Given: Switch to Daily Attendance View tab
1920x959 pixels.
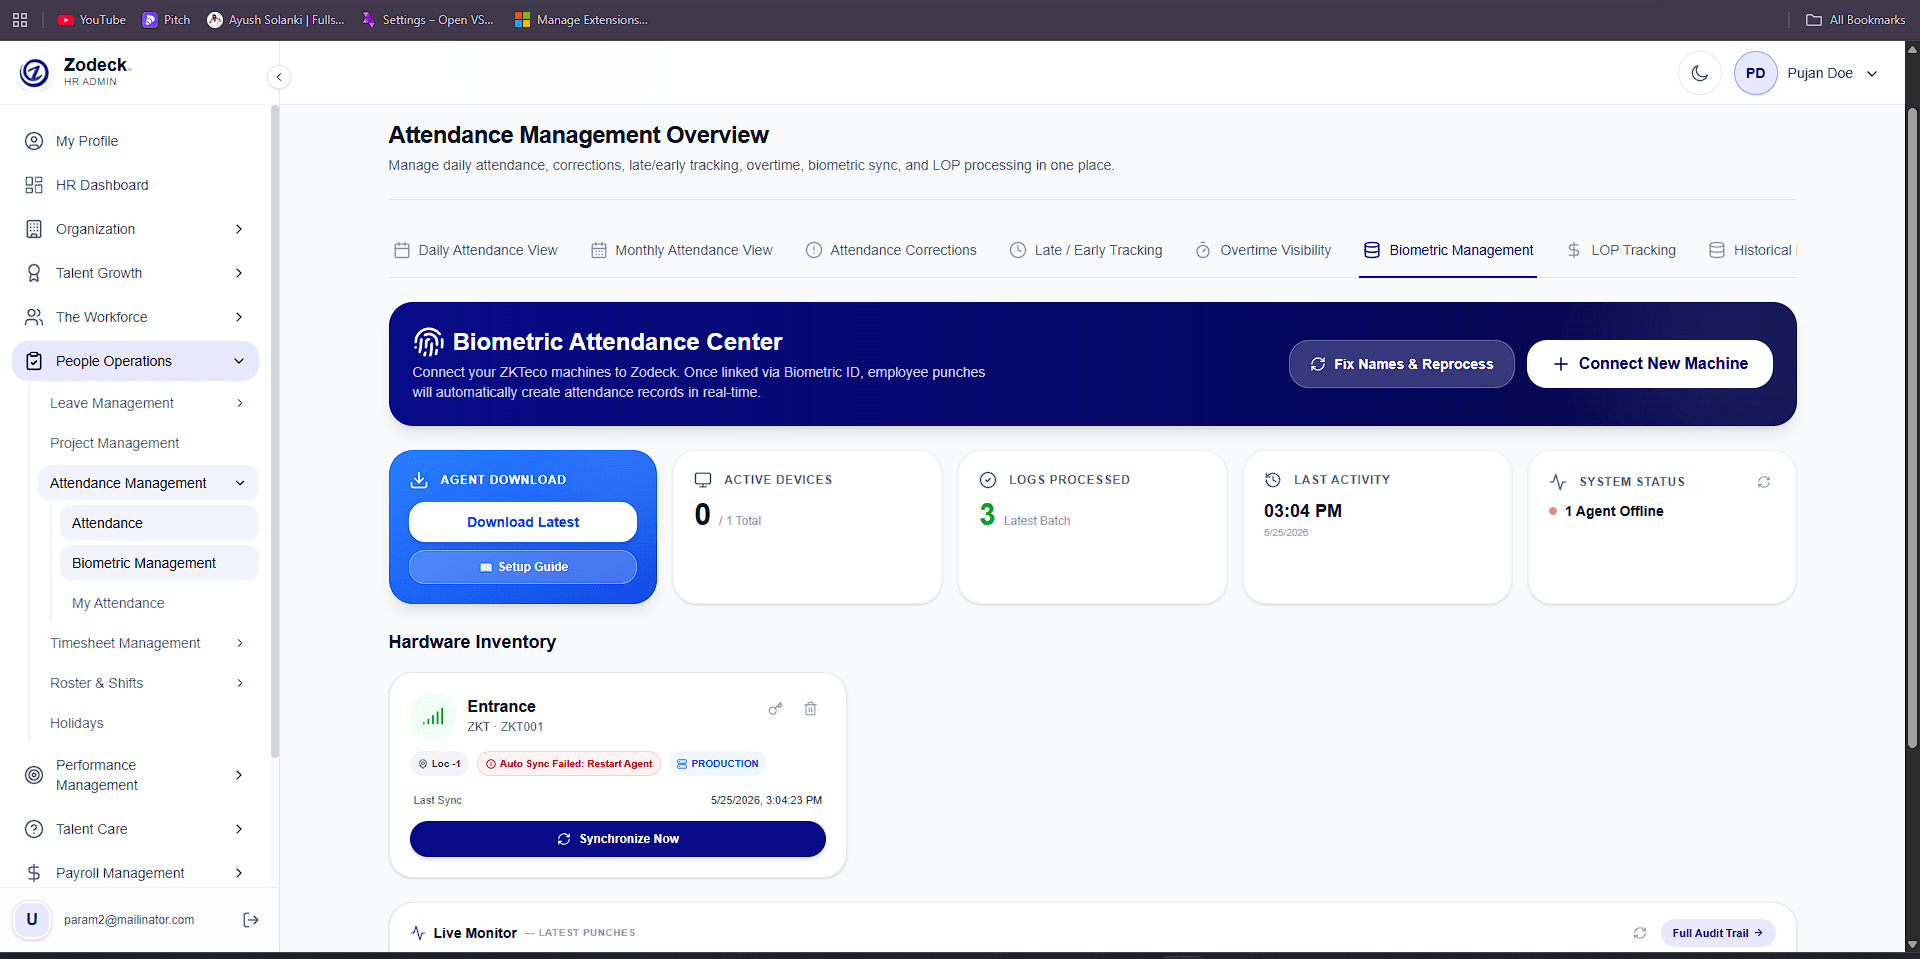Looking at the screenshot, I should tap(476, 250).
